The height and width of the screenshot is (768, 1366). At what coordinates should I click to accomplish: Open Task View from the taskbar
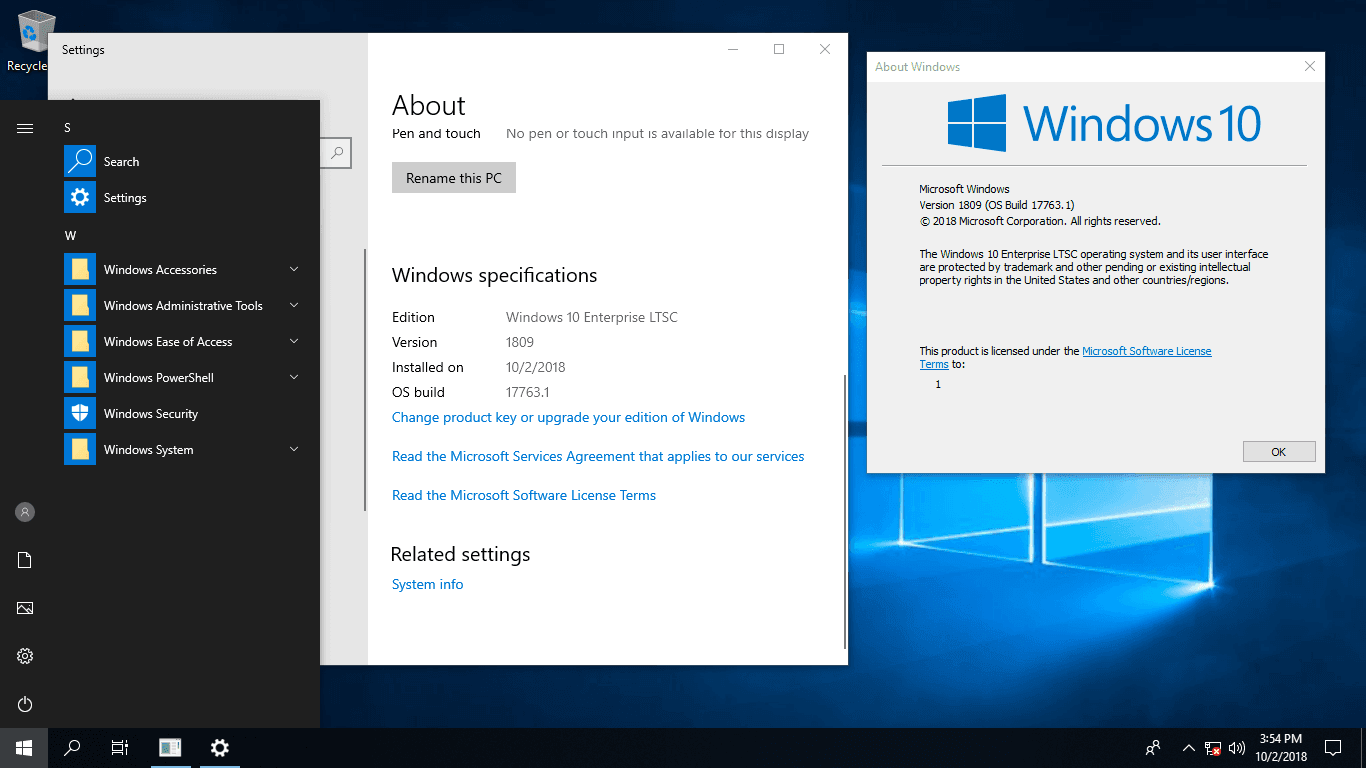click(119, 747)
